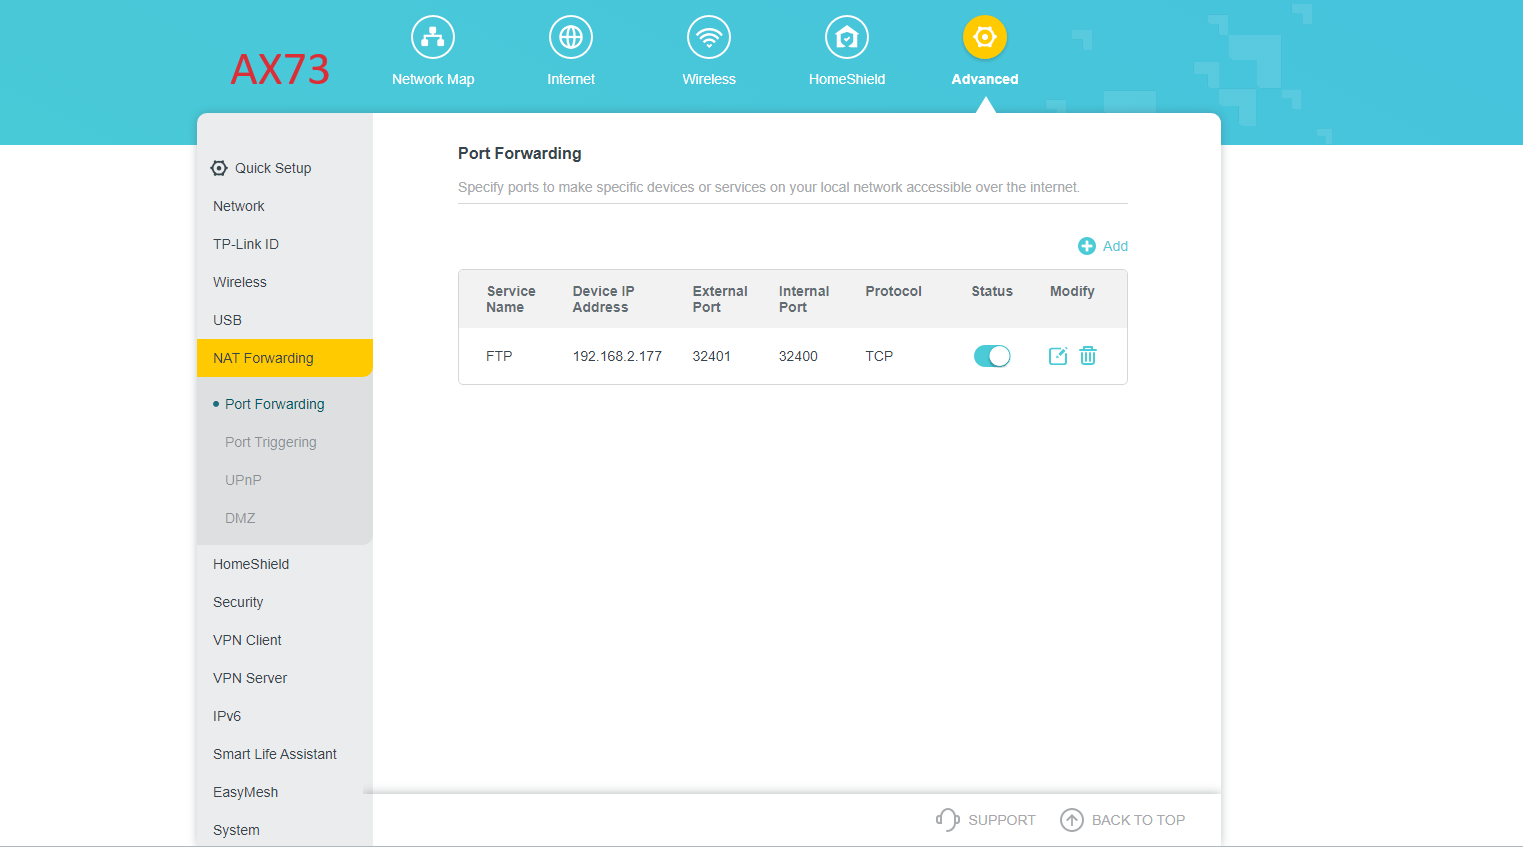Click the BACK TO TOP arrow icon

(1072, 820)
